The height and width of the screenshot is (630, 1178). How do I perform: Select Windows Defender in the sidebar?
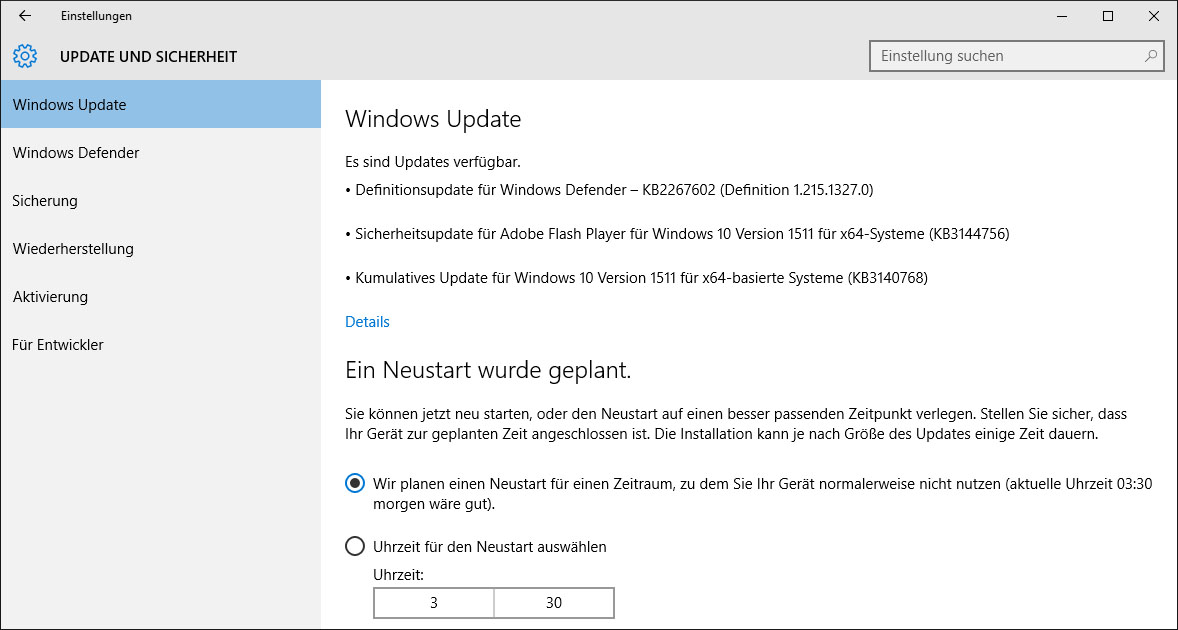76,152
